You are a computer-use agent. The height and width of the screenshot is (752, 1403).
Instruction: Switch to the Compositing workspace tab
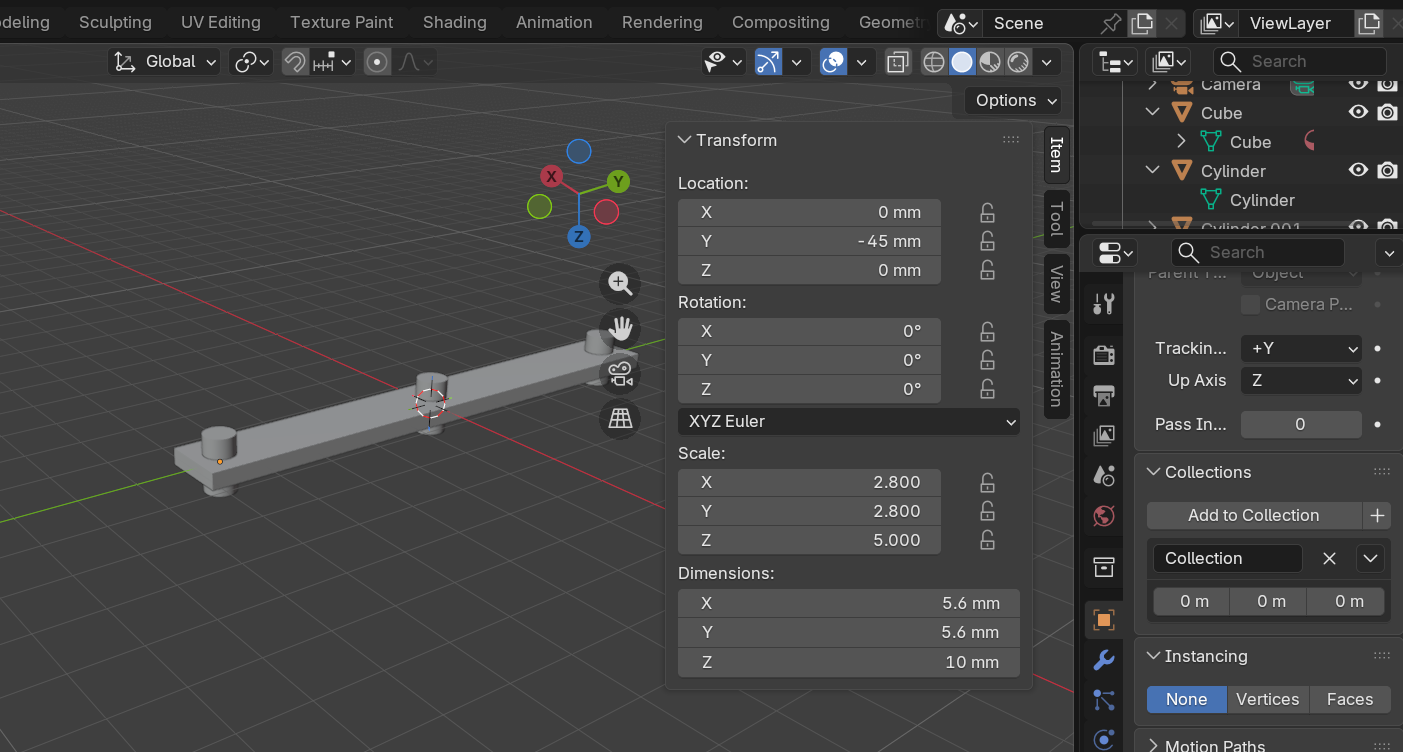tap(781, 22)
